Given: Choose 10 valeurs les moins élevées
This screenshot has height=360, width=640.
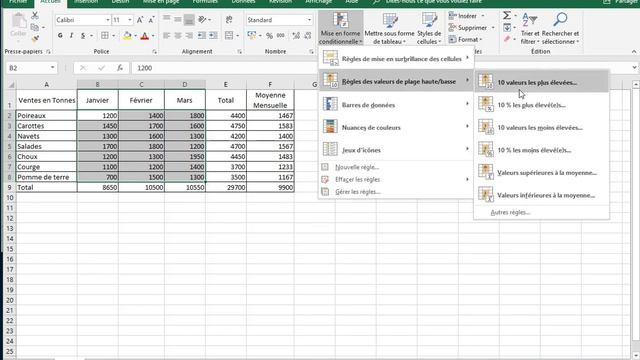Looking at the screenshot, I should click(x=541, y=127).
